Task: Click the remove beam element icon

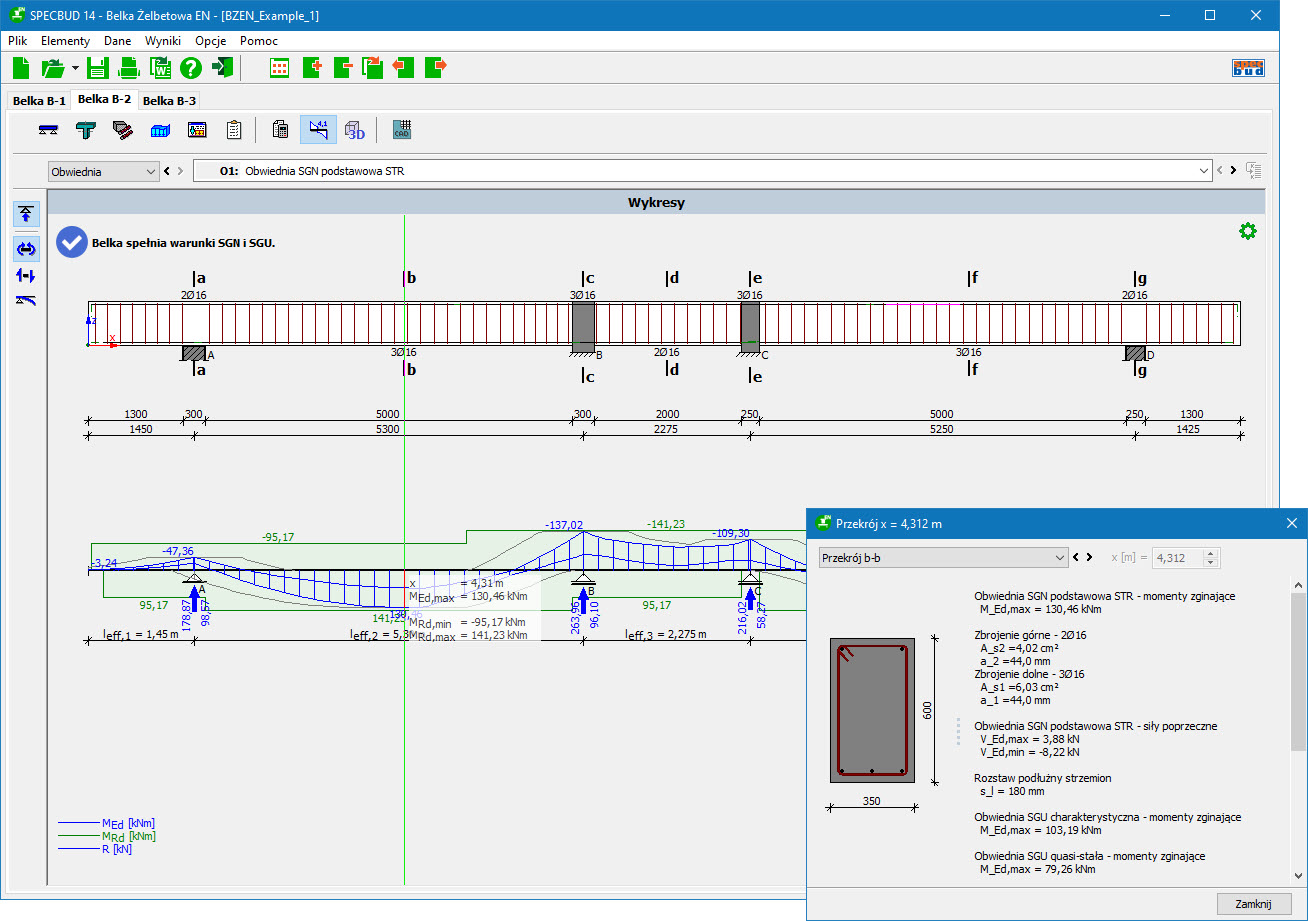Action: click(x=342, y=68)
